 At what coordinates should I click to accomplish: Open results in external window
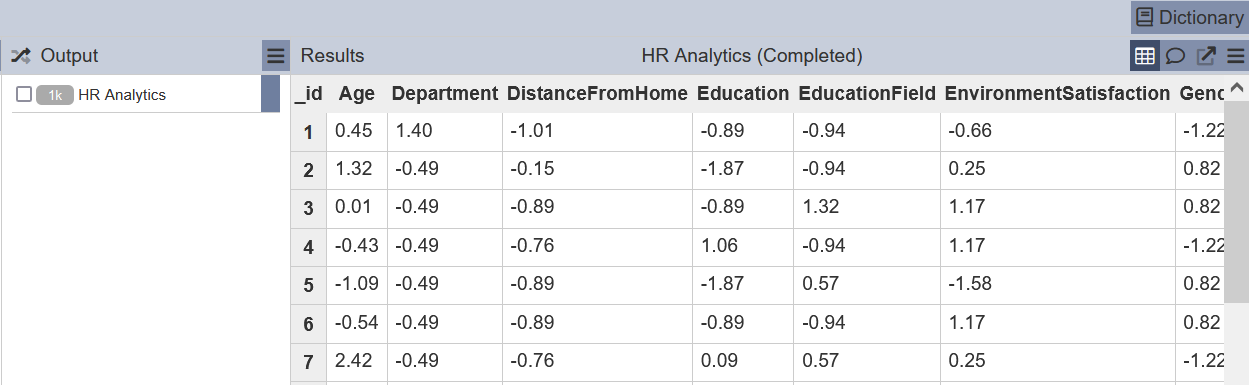coord(1206,56)
